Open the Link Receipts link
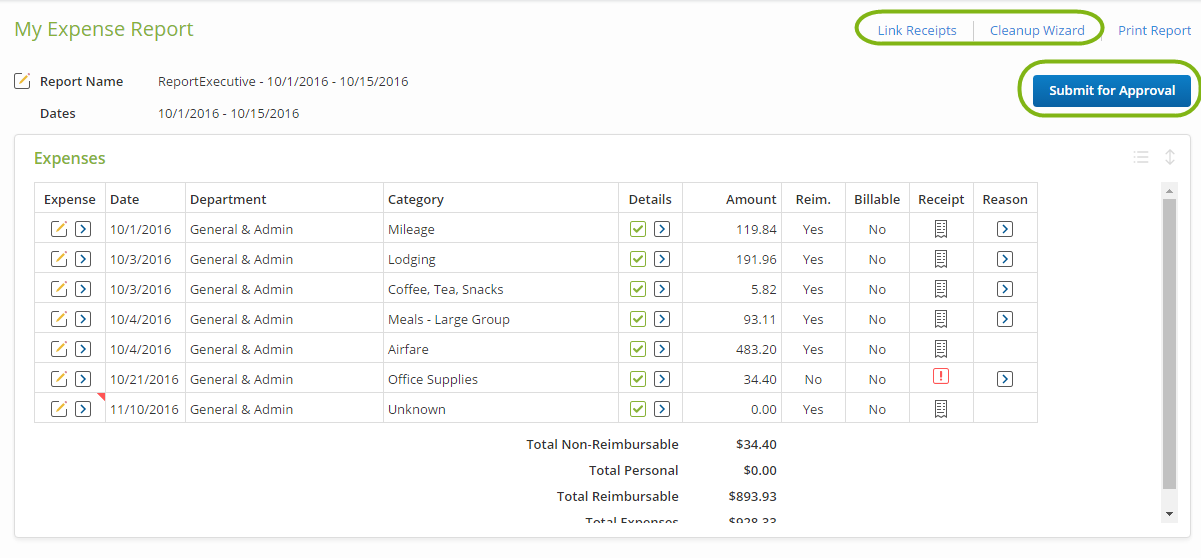The image size is (1201, 558). tap(917, 30)
